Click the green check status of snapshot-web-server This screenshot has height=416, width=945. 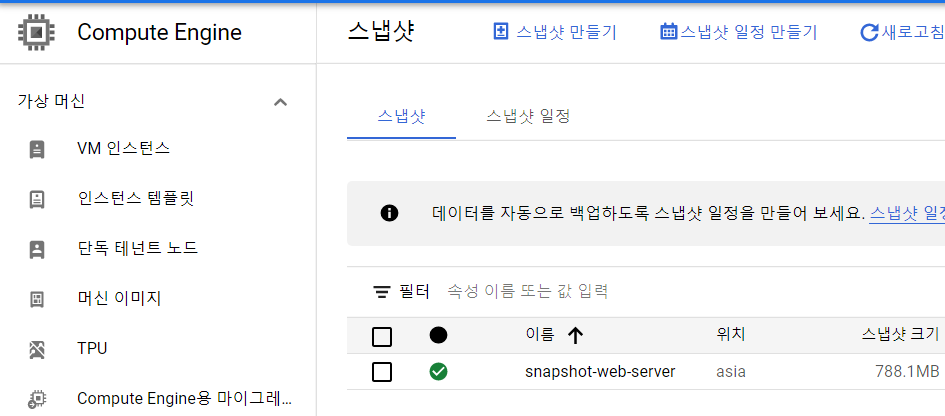point(439,372)
